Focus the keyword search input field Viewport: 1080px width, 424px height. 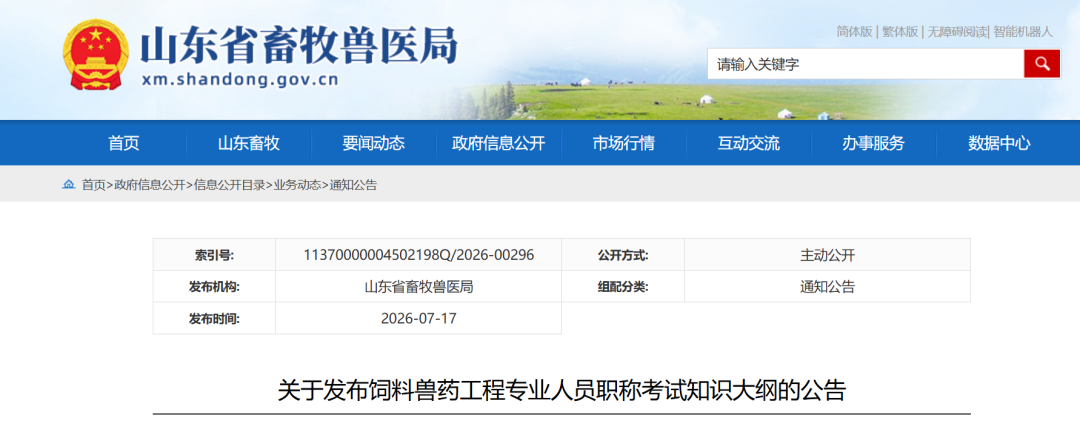click(x=865, y=64)
